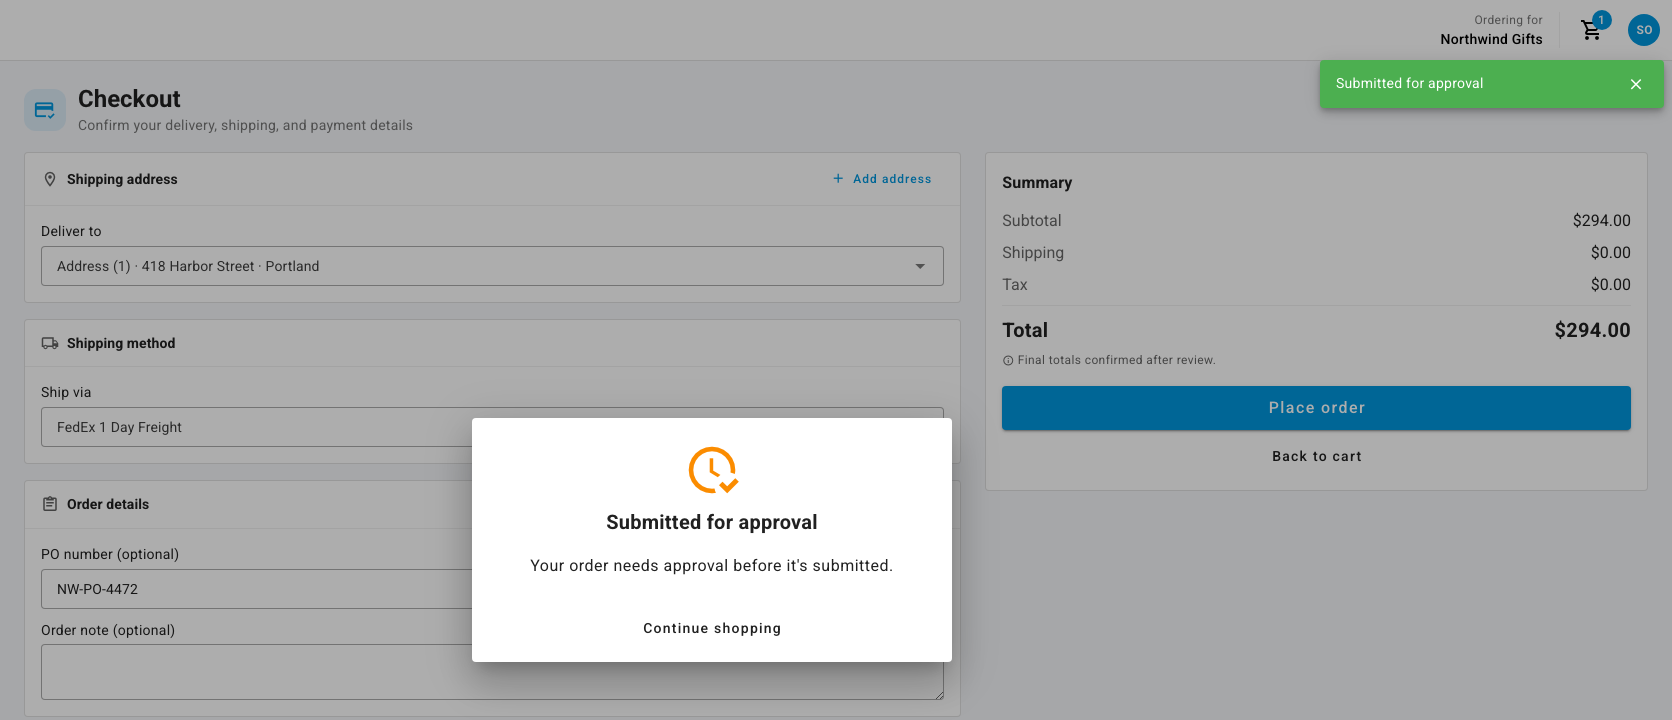Click the Order details section heading
Screen dimensions: 1672x720
[x=108, y=504]
